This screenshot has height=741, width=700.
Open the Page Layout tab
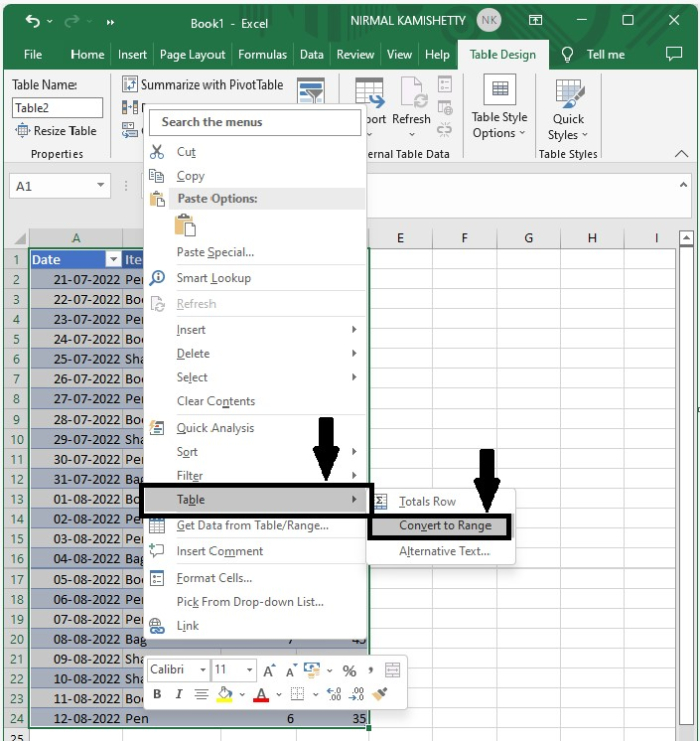coord(192,55)
